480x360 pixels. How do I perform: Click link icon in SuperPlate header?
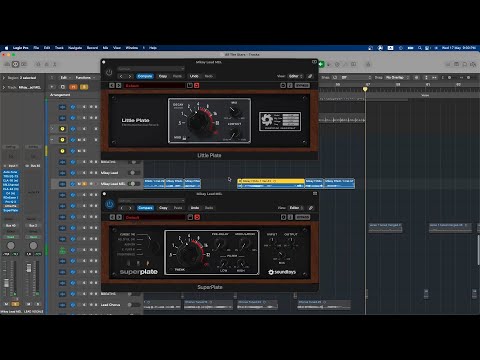311,208
